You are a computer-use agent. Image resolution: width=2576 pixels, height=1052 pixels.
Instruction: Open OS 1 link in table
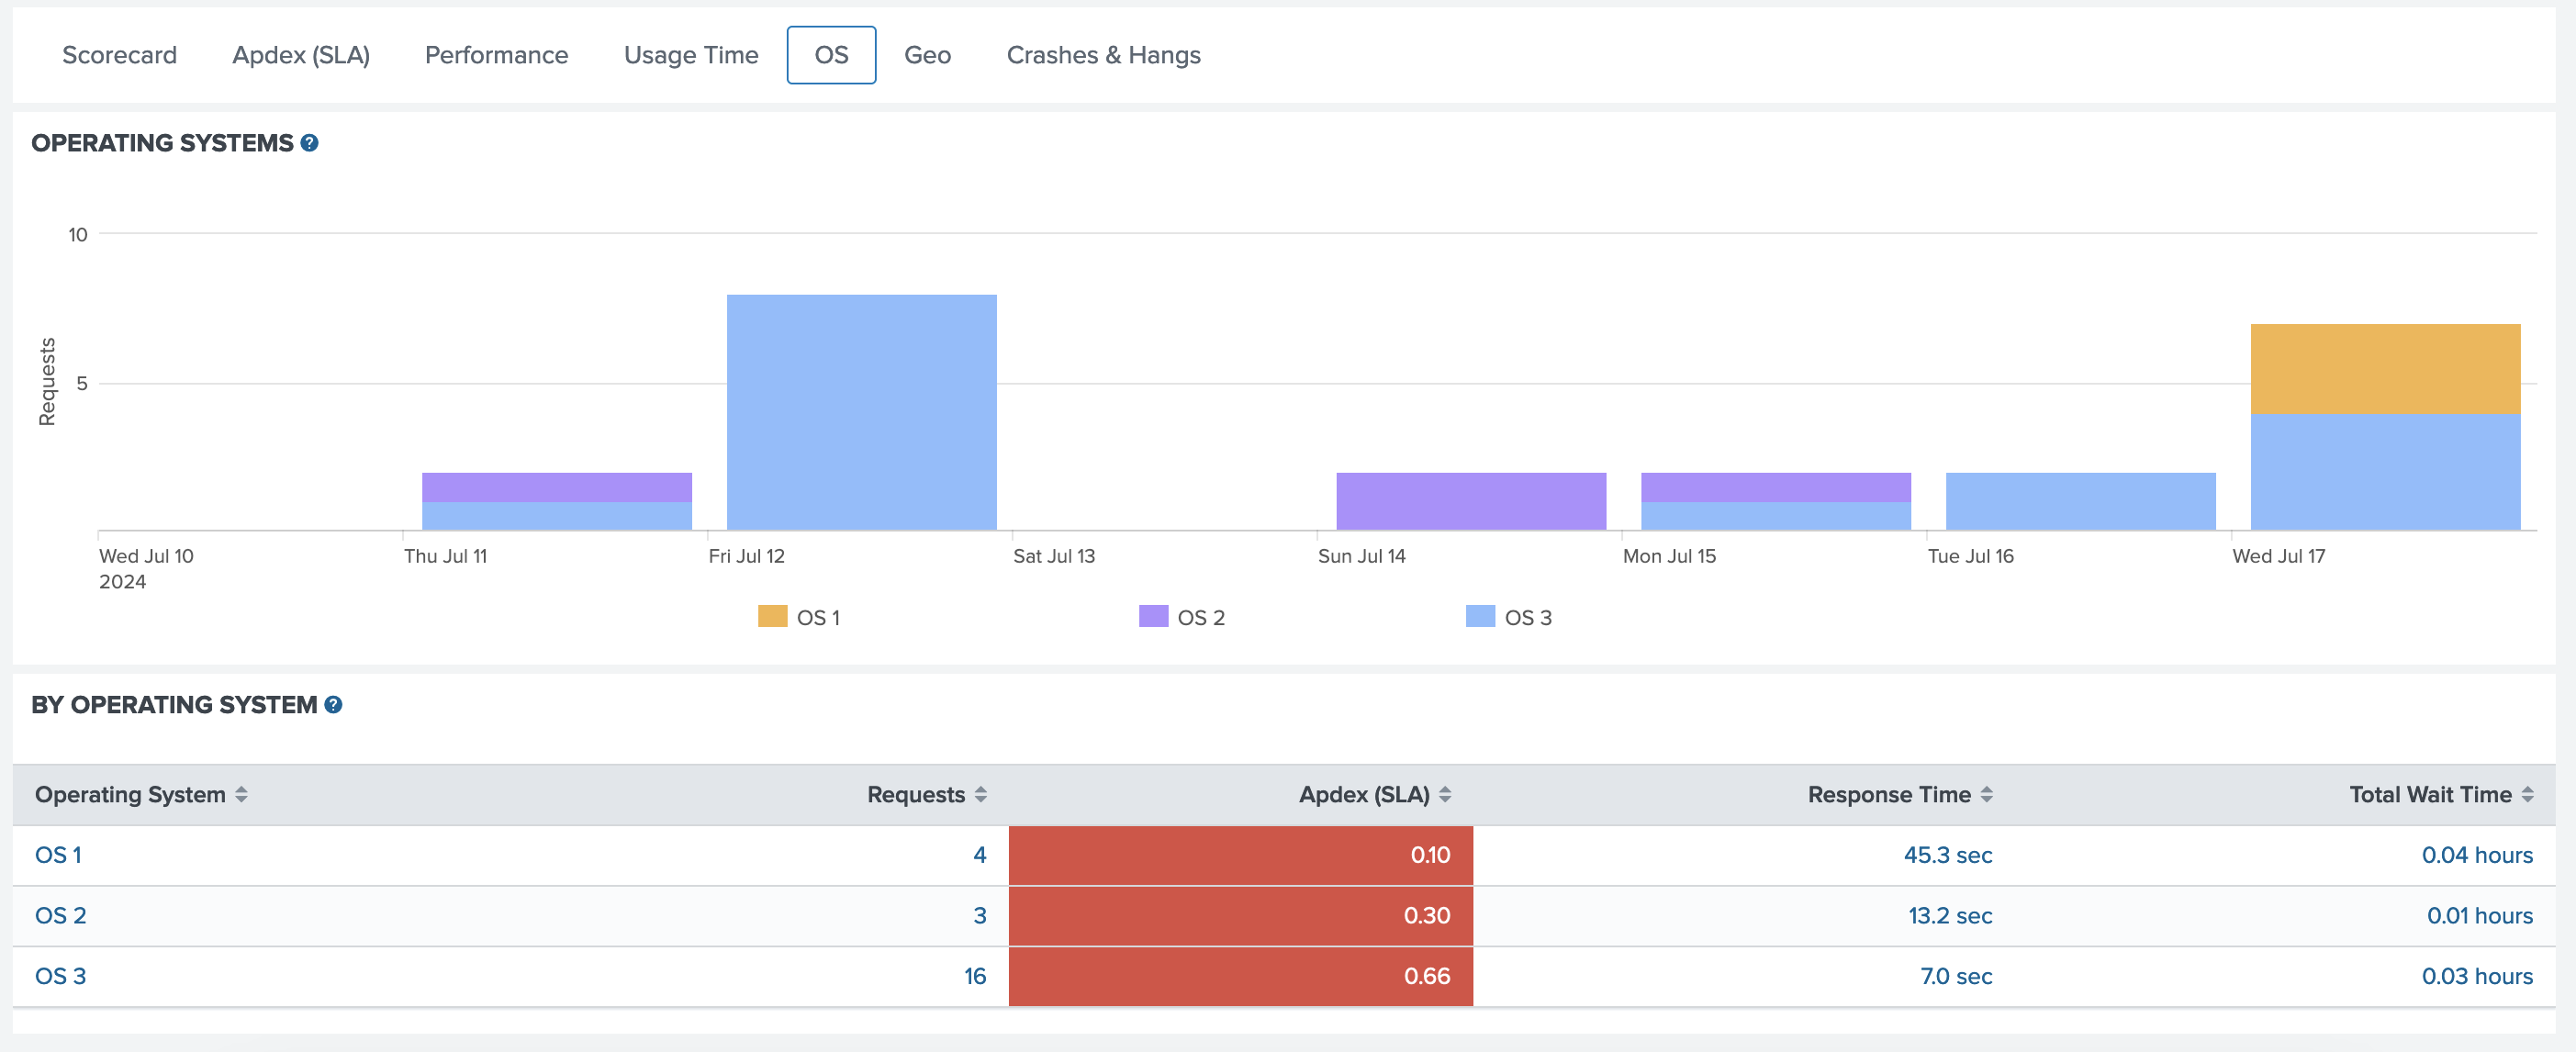[x=58, y=855]
